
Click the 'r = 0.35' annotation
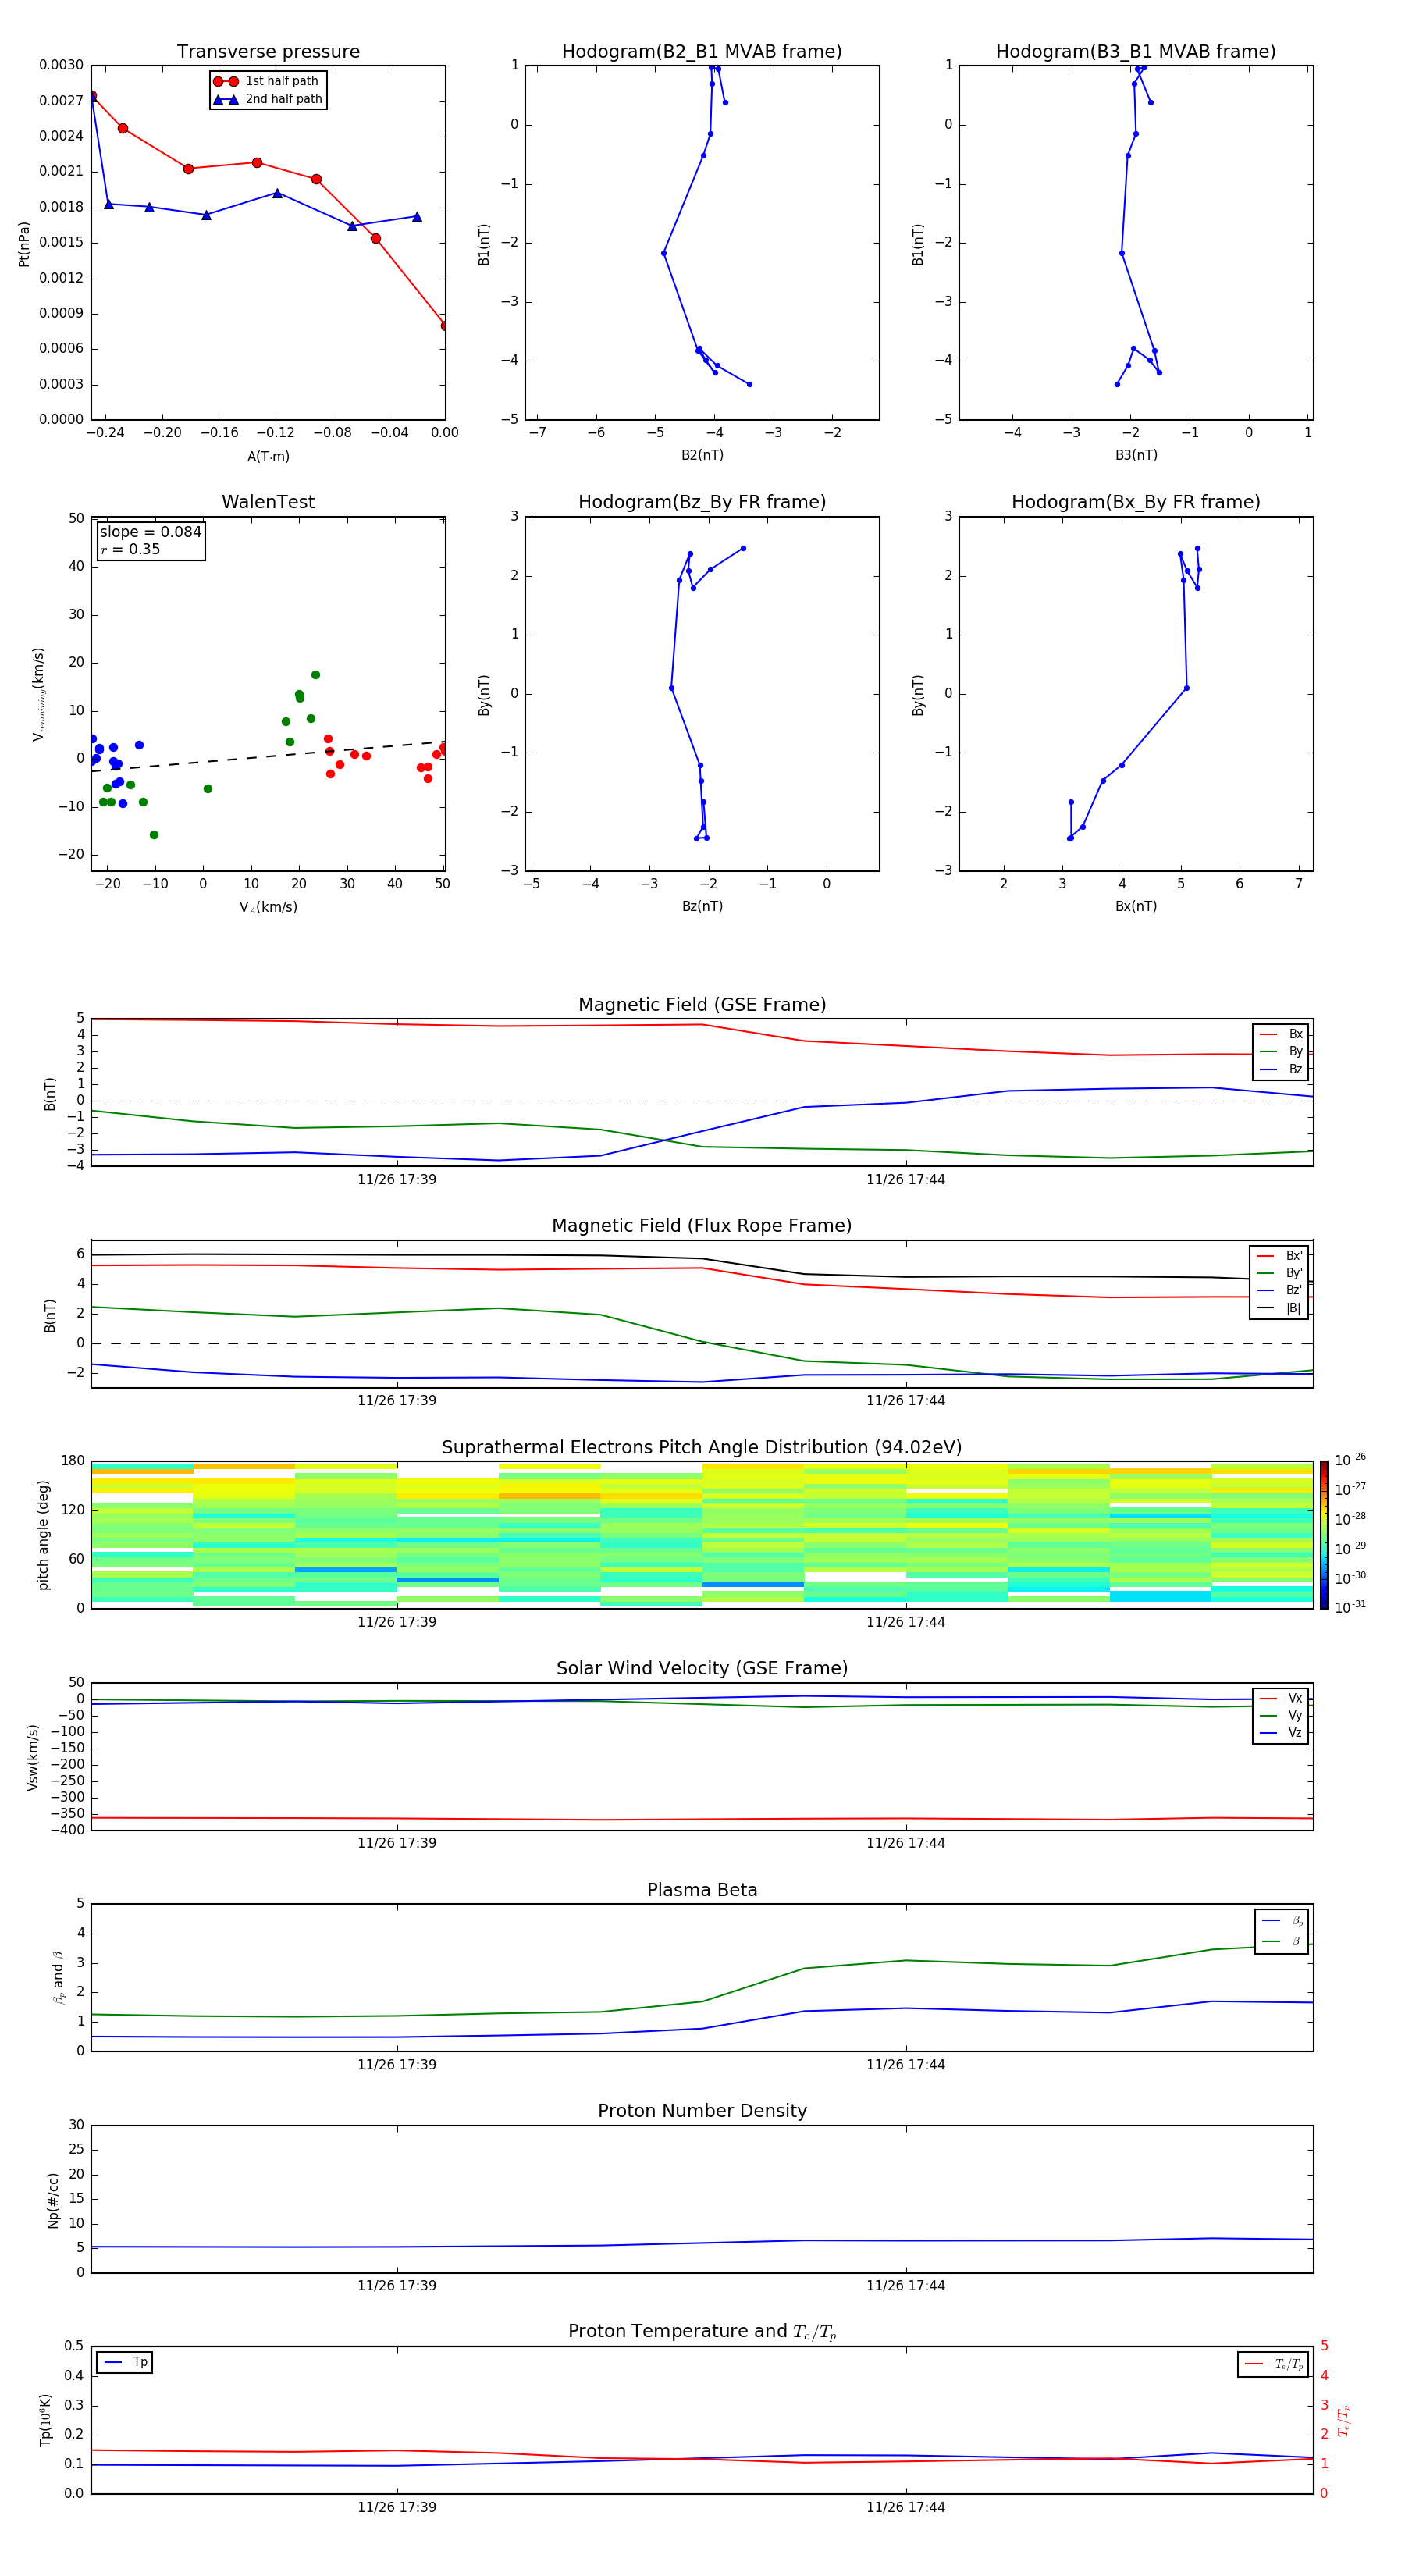(130, 549)
